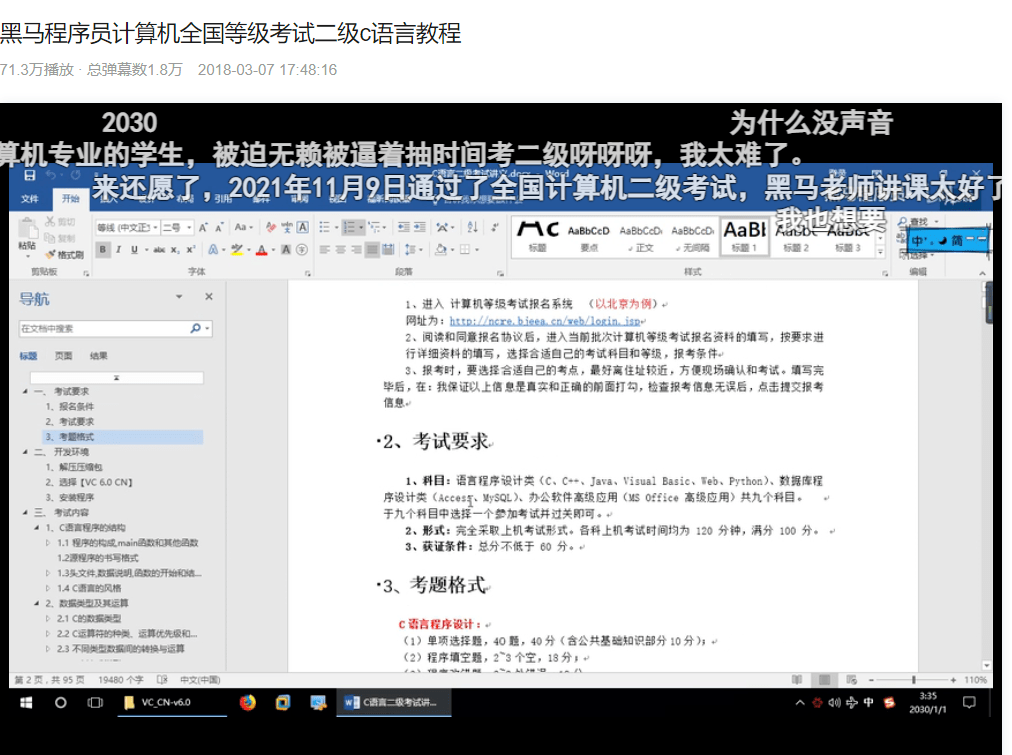Image resolution: width=1012 pixels, height=755 pixels.
Task: Click the change case (Aa) icon
Action: click(x=242, y=227)
